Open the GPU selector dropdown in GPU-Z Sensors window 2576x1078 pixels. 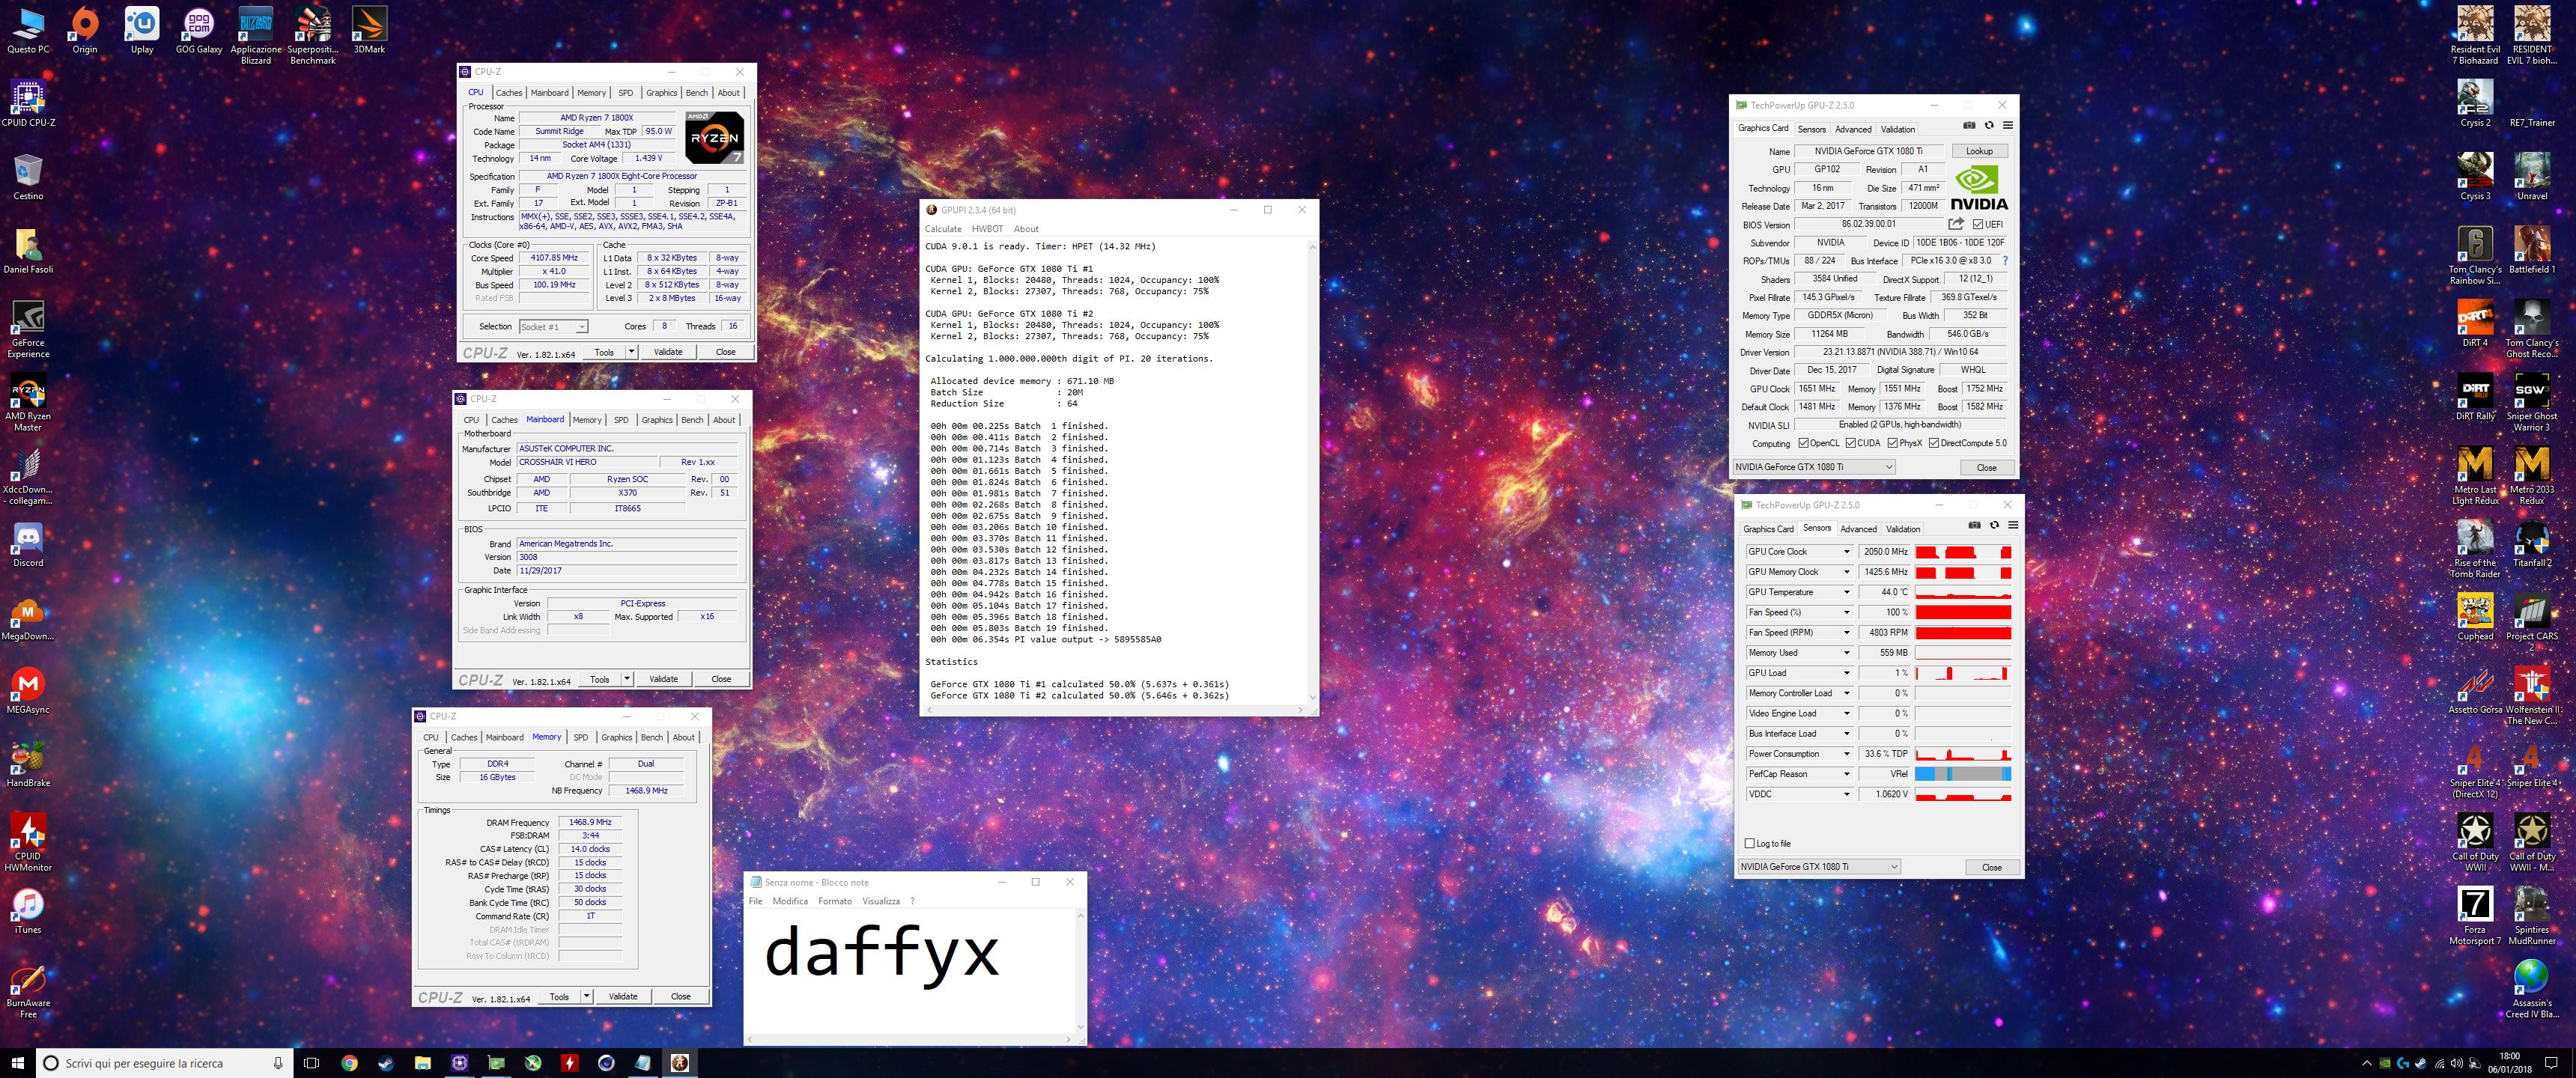[x=1819, y=867]
